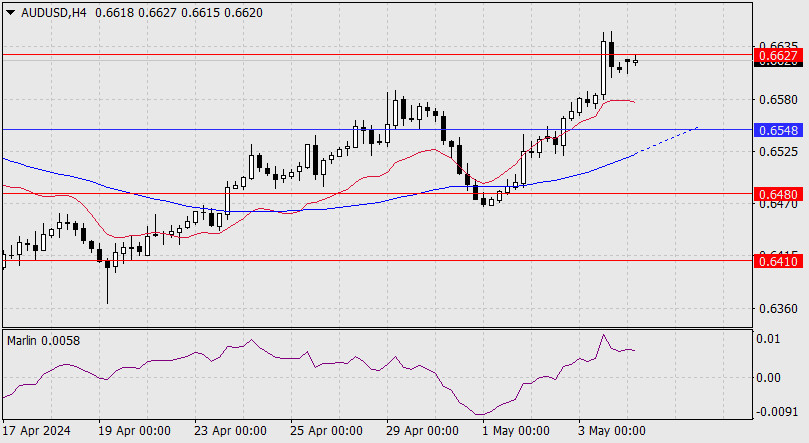Select the blue 0.6548 price level label
This screenshot has height=443, width=809.
tap(779, 130)
